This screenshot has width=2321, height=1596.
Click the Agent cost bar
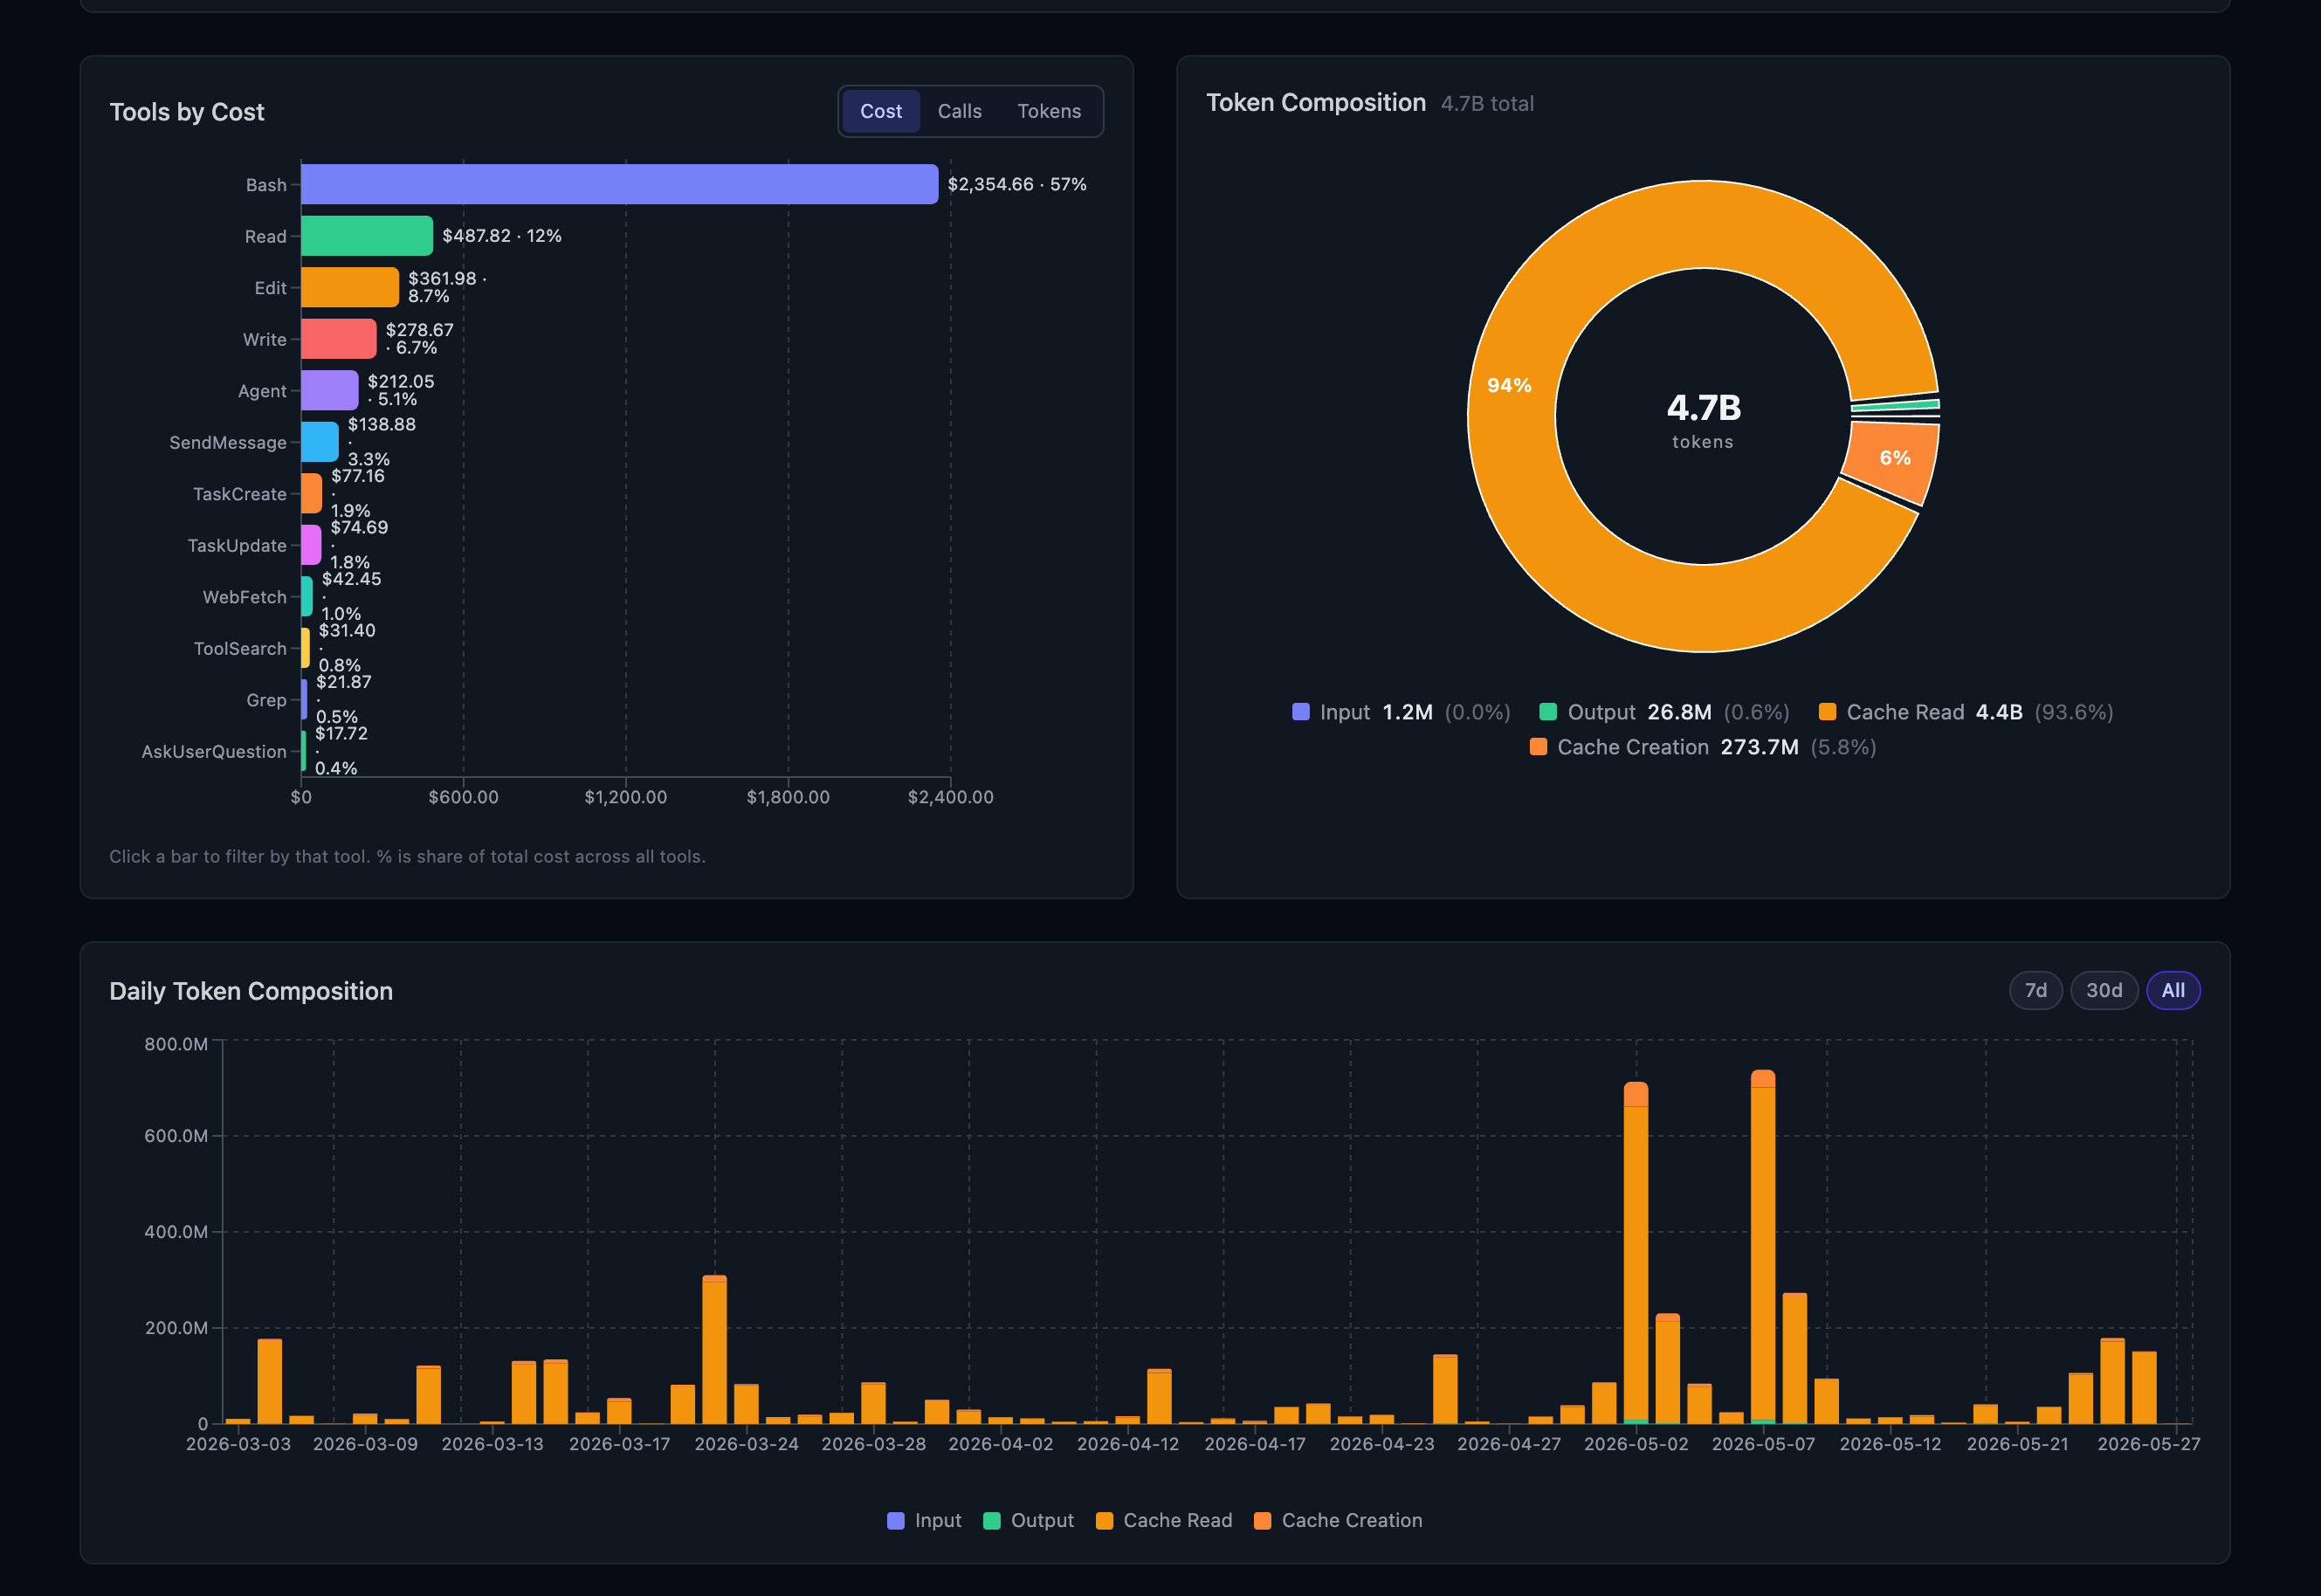pyautogui.click(x=329, y=390)
